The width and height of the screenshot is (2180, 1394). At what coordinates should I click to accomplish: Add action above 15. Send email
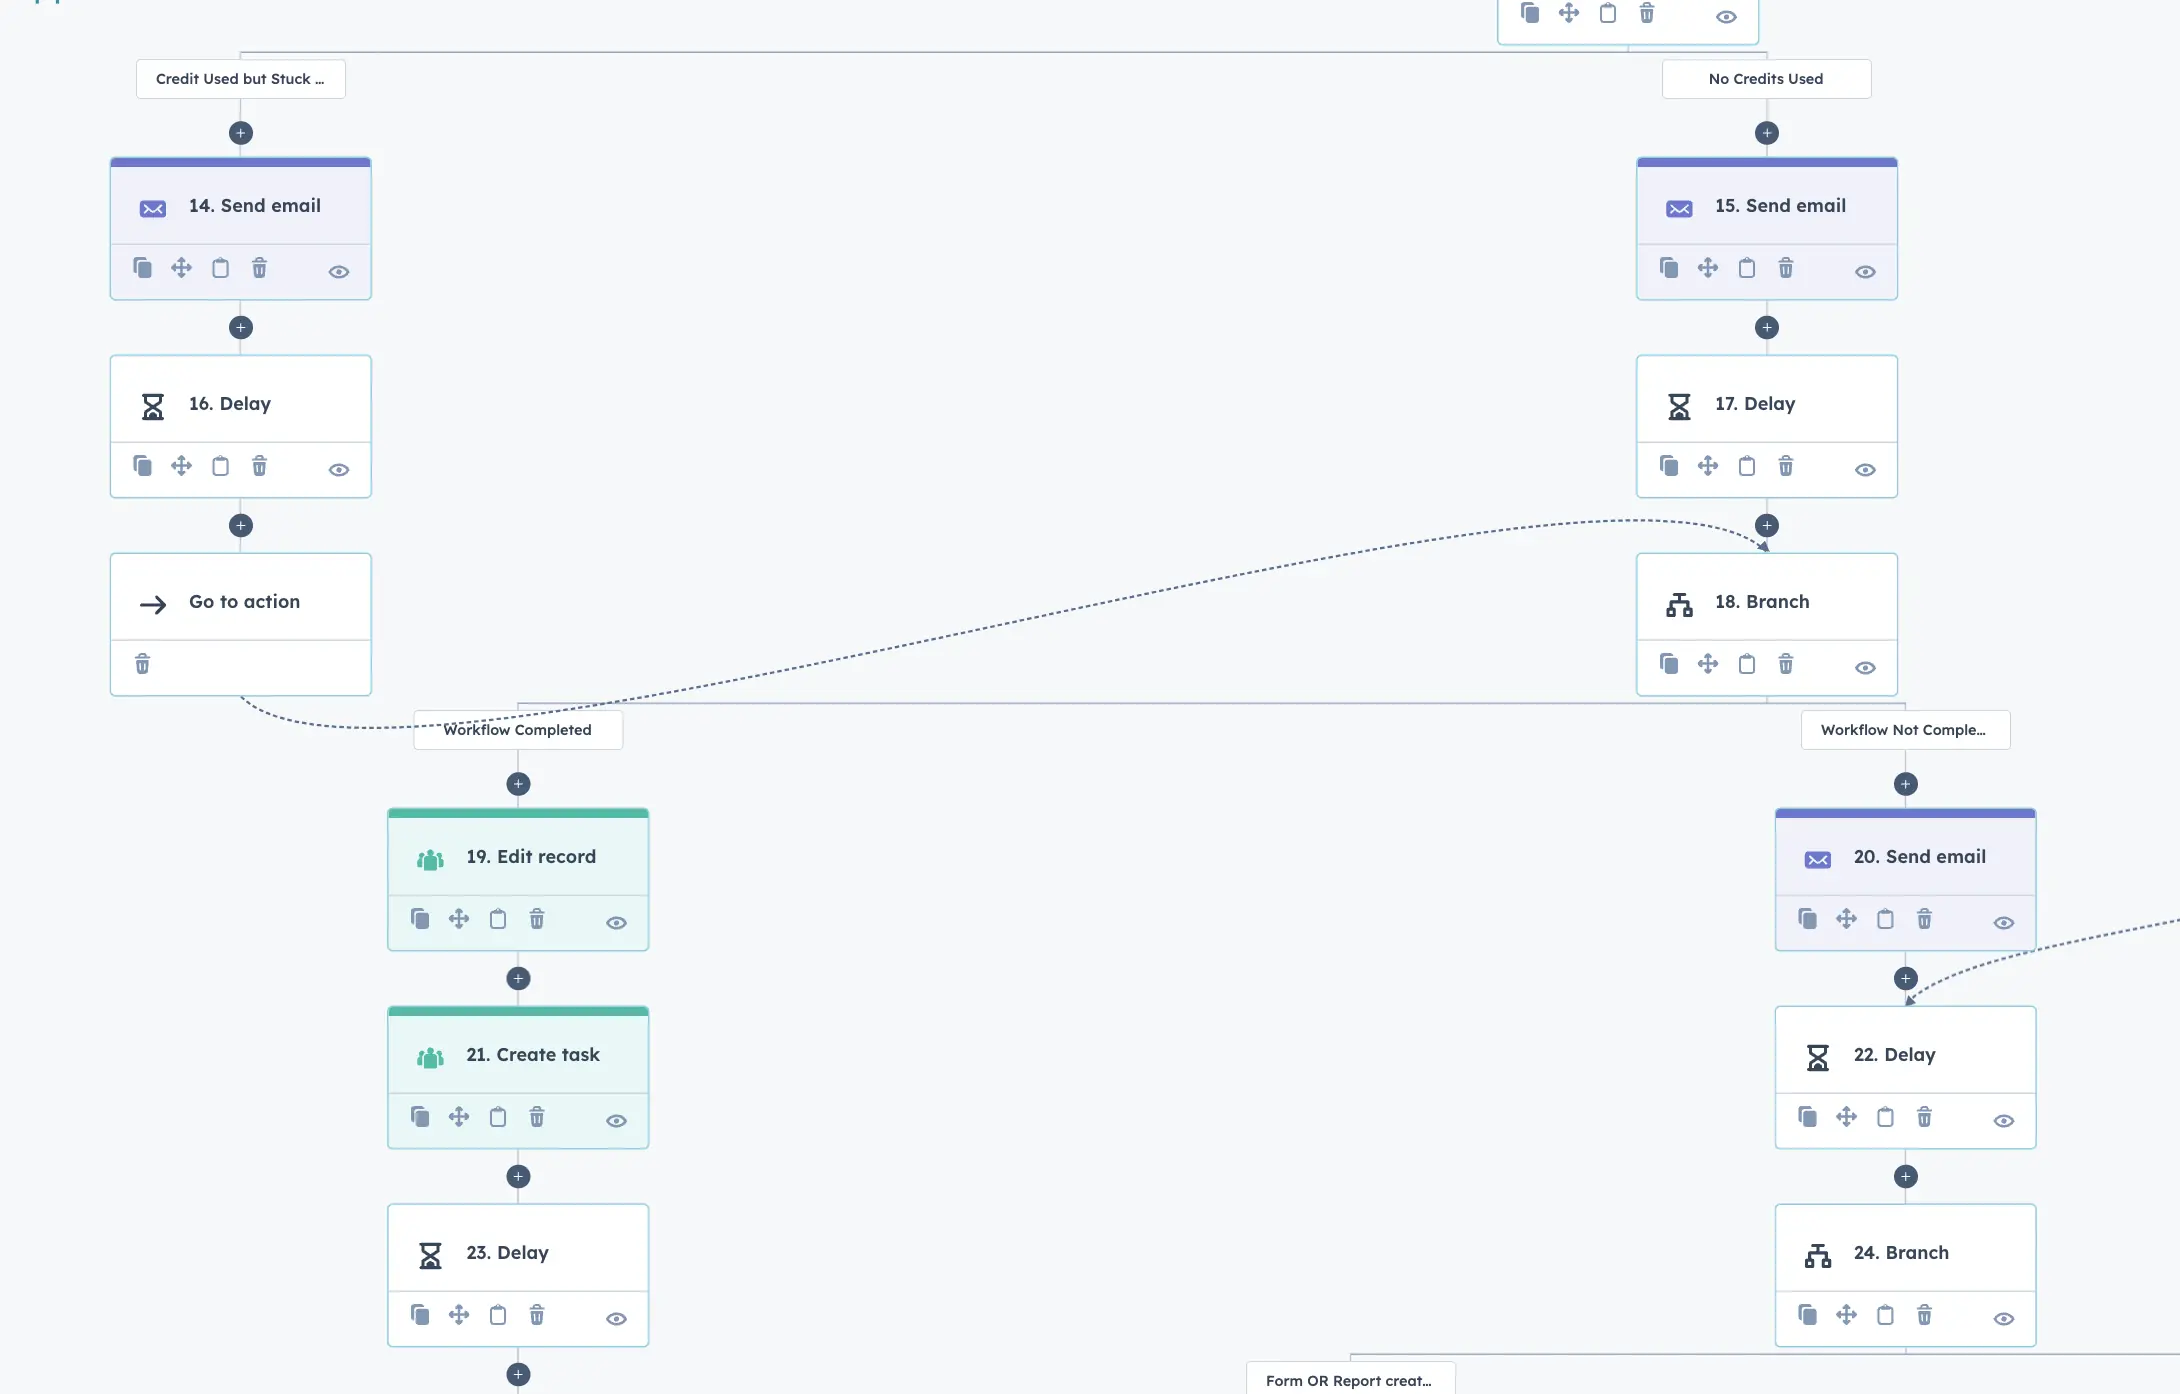tap(1767, 133)
